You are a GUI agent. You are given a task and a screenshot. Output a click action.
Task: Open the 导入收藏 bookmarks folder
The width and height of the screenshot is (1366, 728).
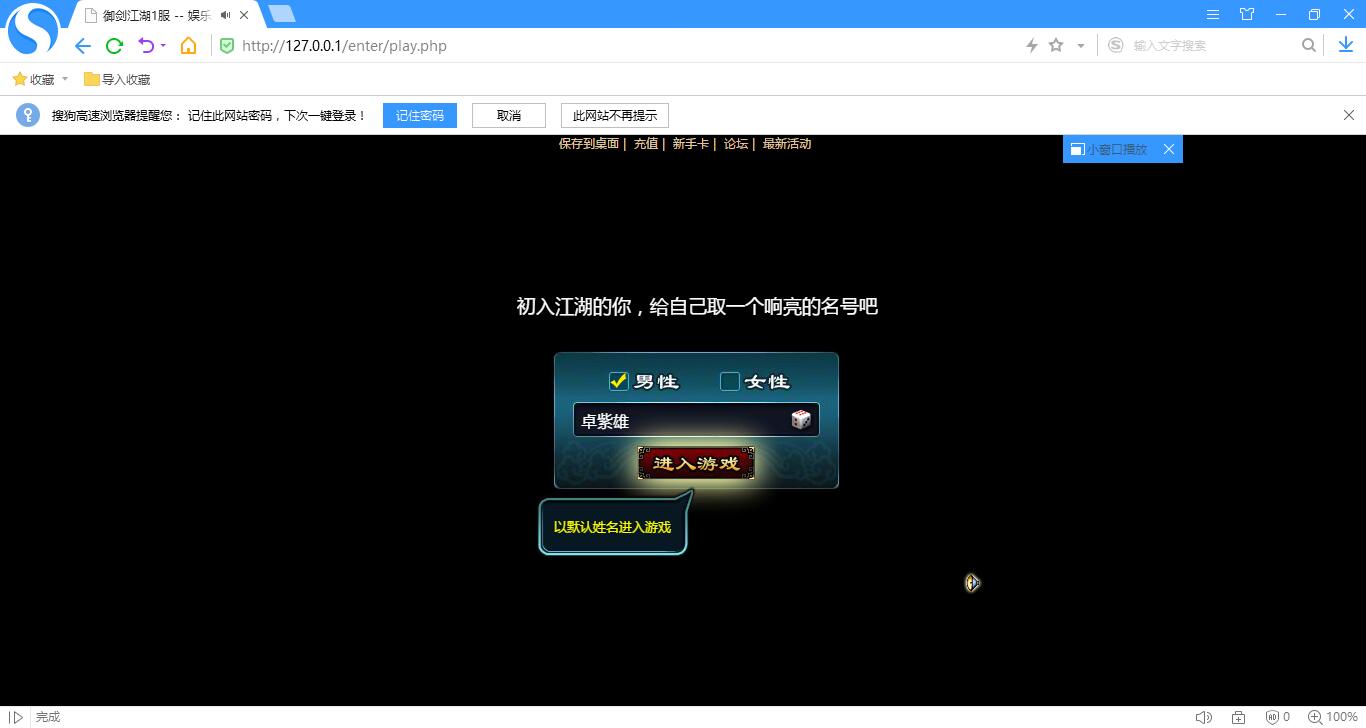tap(117, 79)
